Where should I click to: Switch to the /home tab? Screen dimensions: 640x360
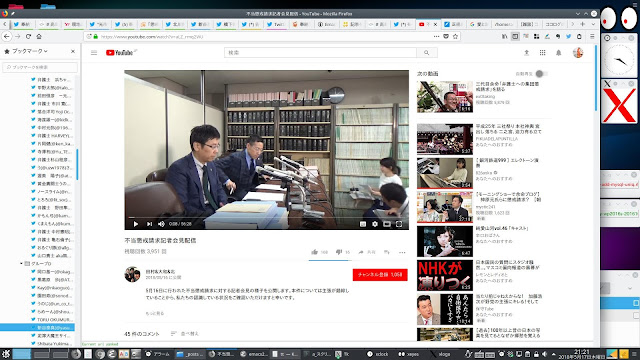coord(504,24)
